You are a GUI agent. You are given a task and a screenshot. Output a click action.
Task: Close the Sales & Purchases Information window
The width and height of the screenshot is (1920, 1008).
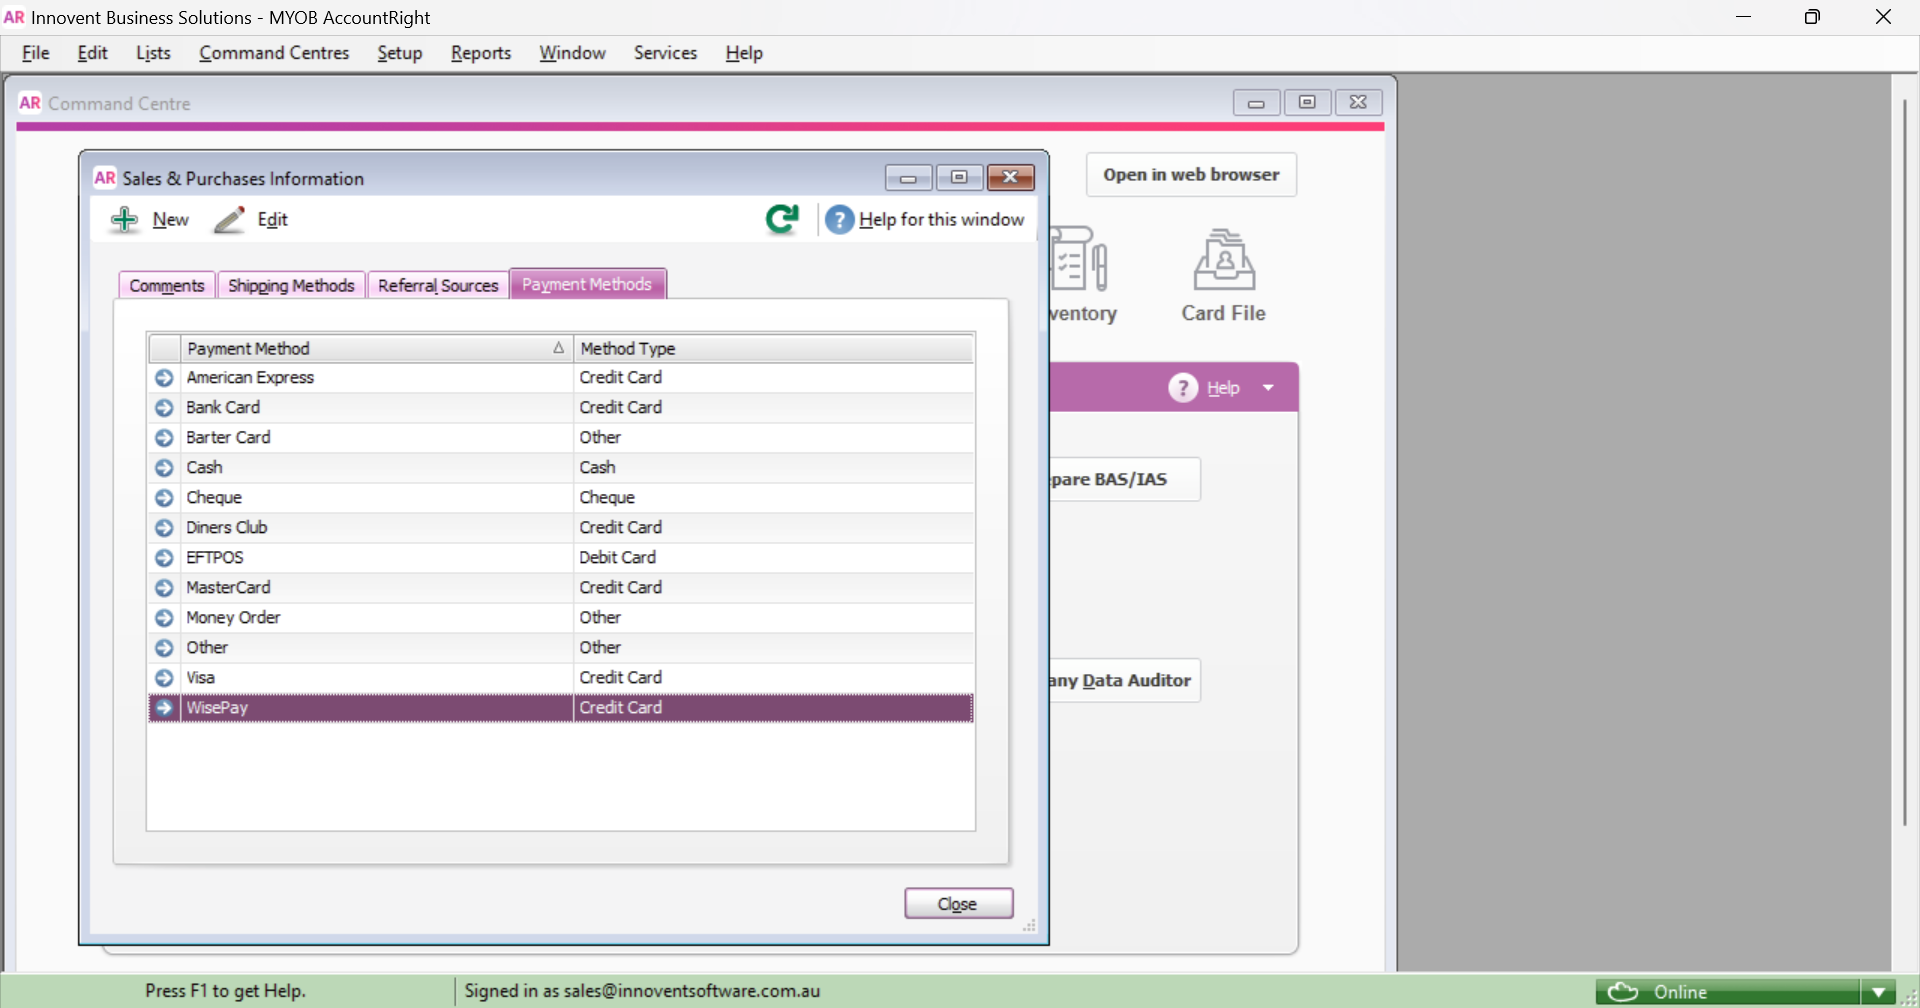tap(1010, 177)
